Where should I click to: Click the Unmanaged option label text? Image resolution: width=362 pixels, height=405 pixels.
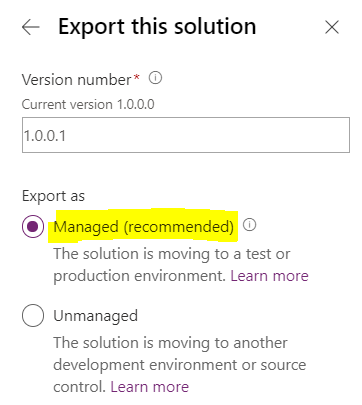pyautogui.click(x=95, y=316)
